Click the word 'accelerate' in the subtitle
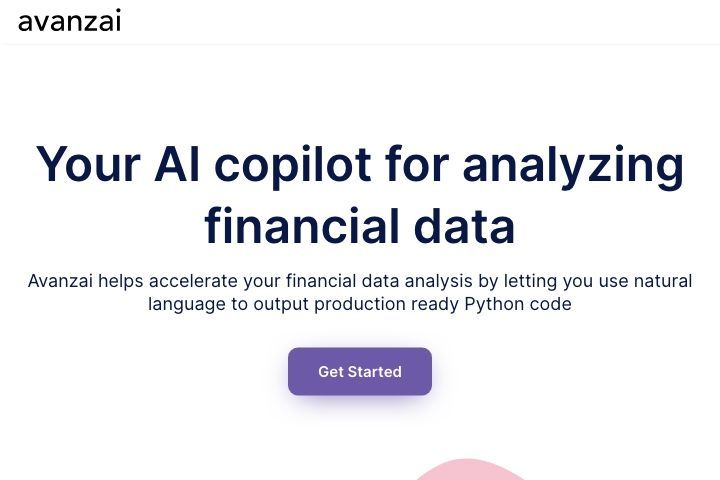The width and height of the screenshot is (720, 480). click(193, 281)
